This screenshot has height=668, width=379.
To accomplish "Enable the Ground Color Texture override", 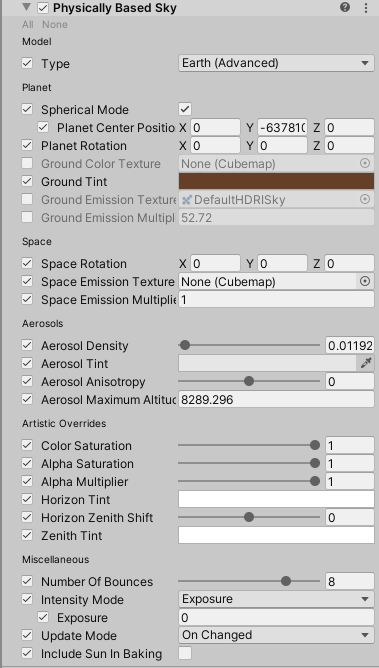I will coord(27,163).
